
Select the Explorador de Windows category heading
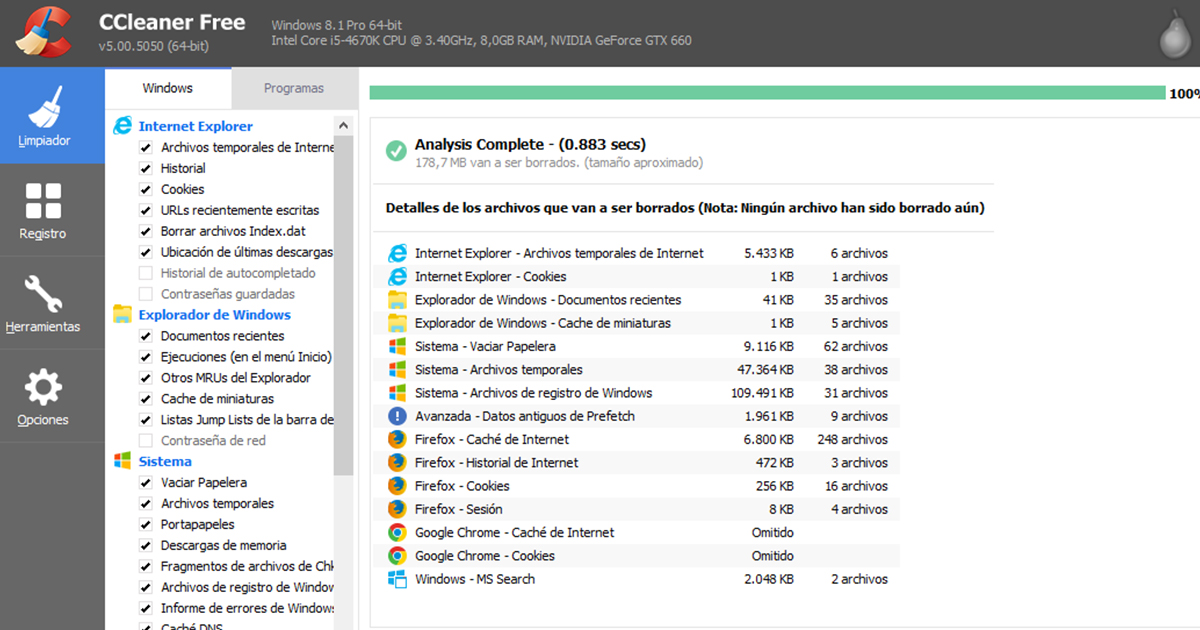215,314
